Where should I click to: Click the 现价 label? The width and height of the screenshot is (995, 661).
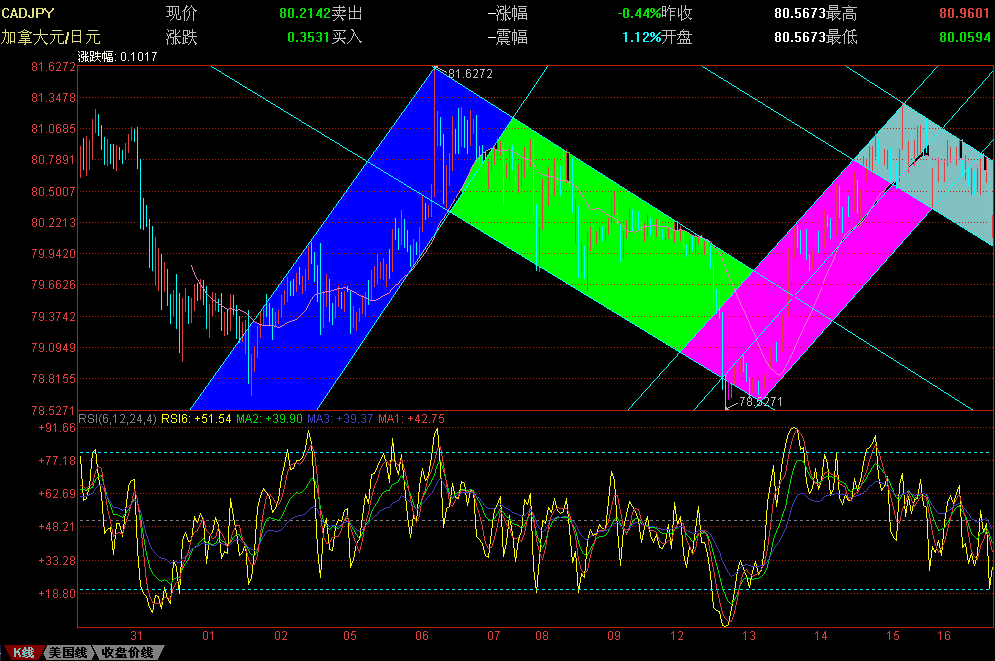[x=181, y=13]
